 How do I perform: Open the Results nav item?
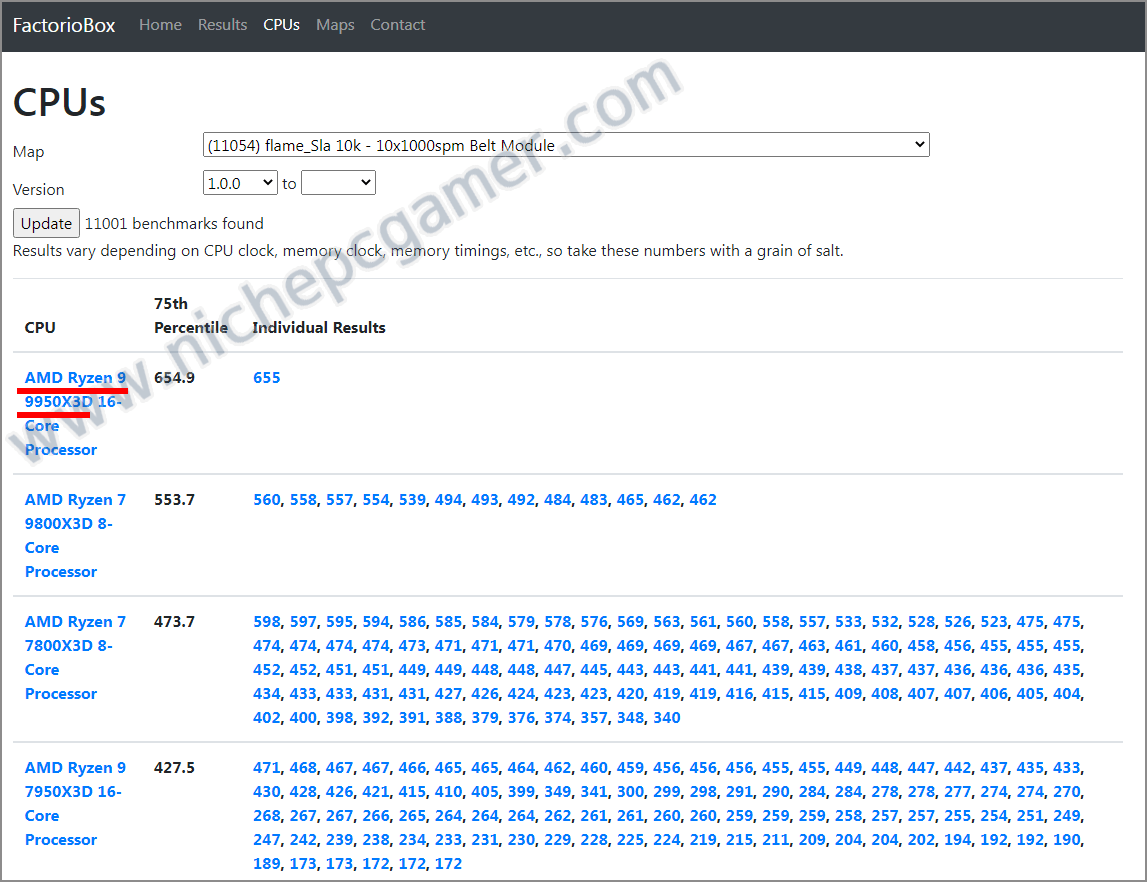(222, 25)
